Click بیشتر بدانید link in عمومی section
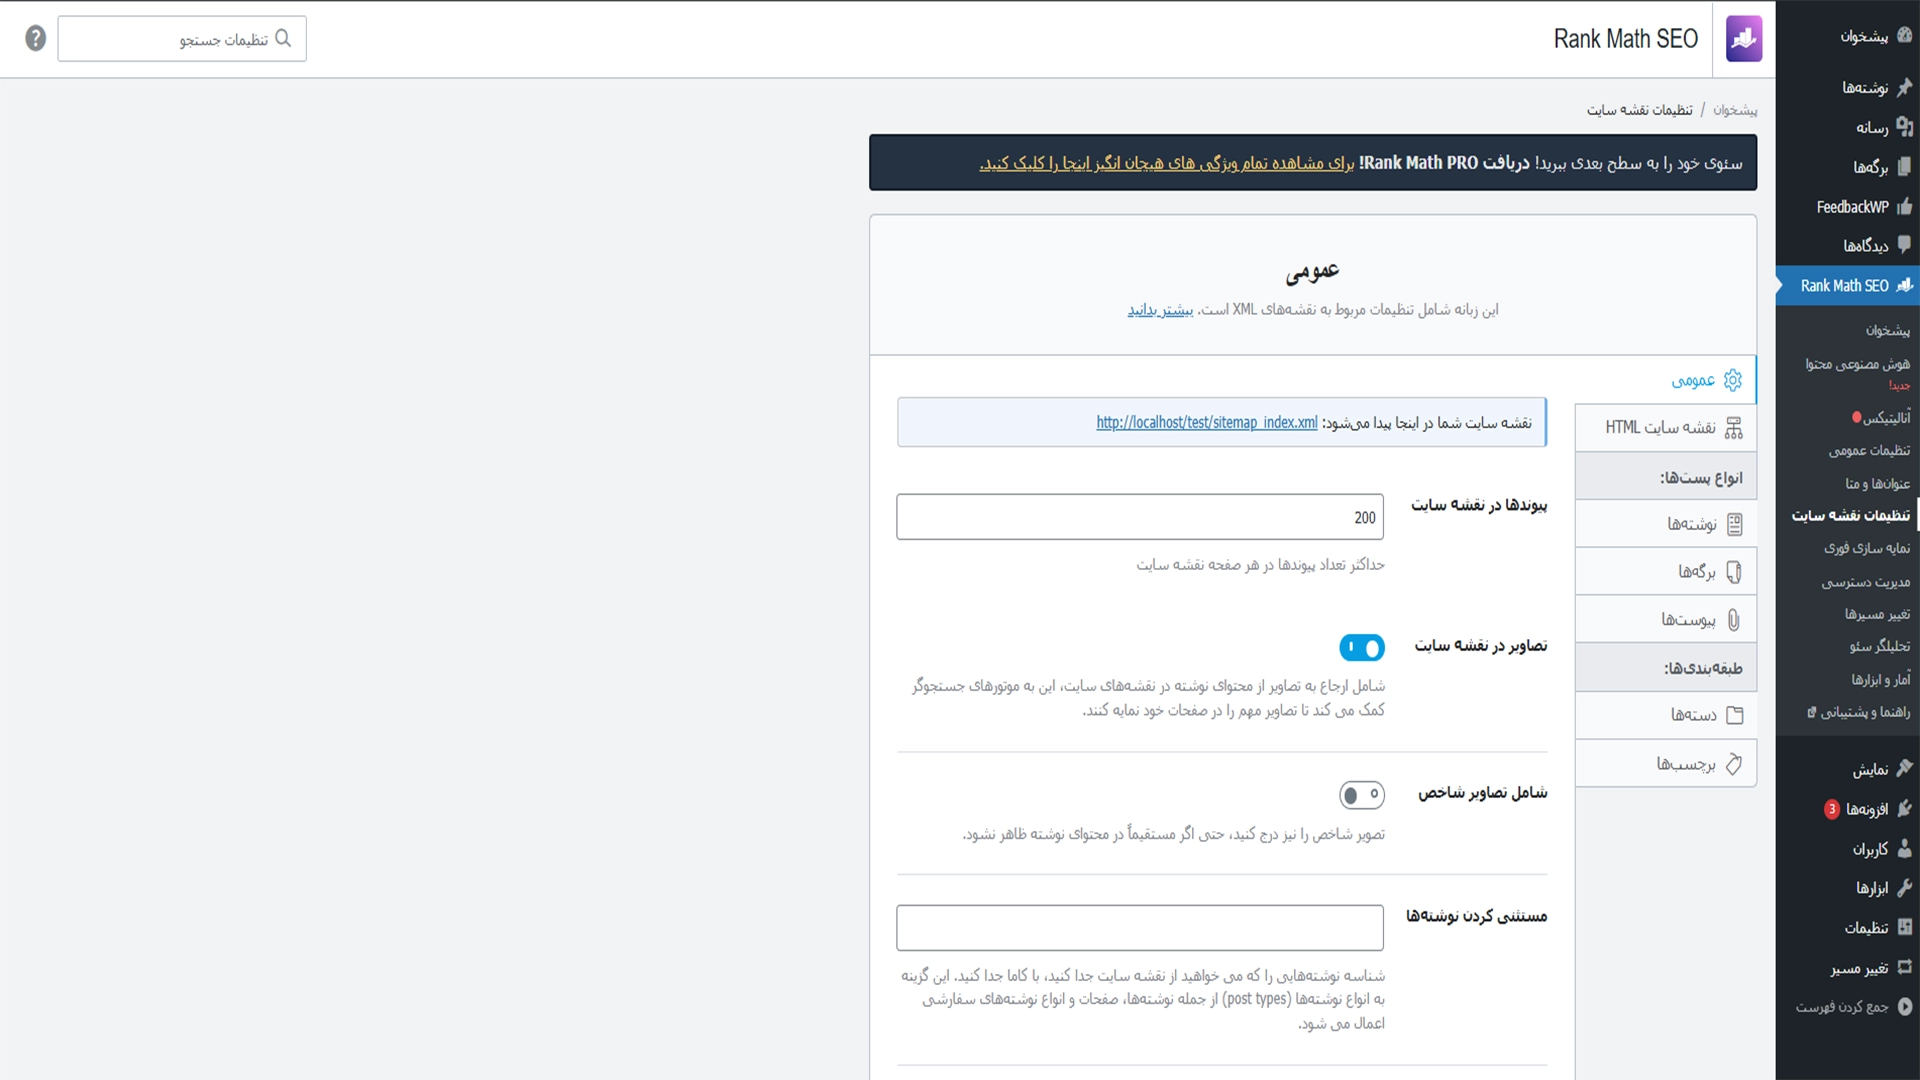Screen dimensions: 1920x1080 click(x=1159, y=310)
